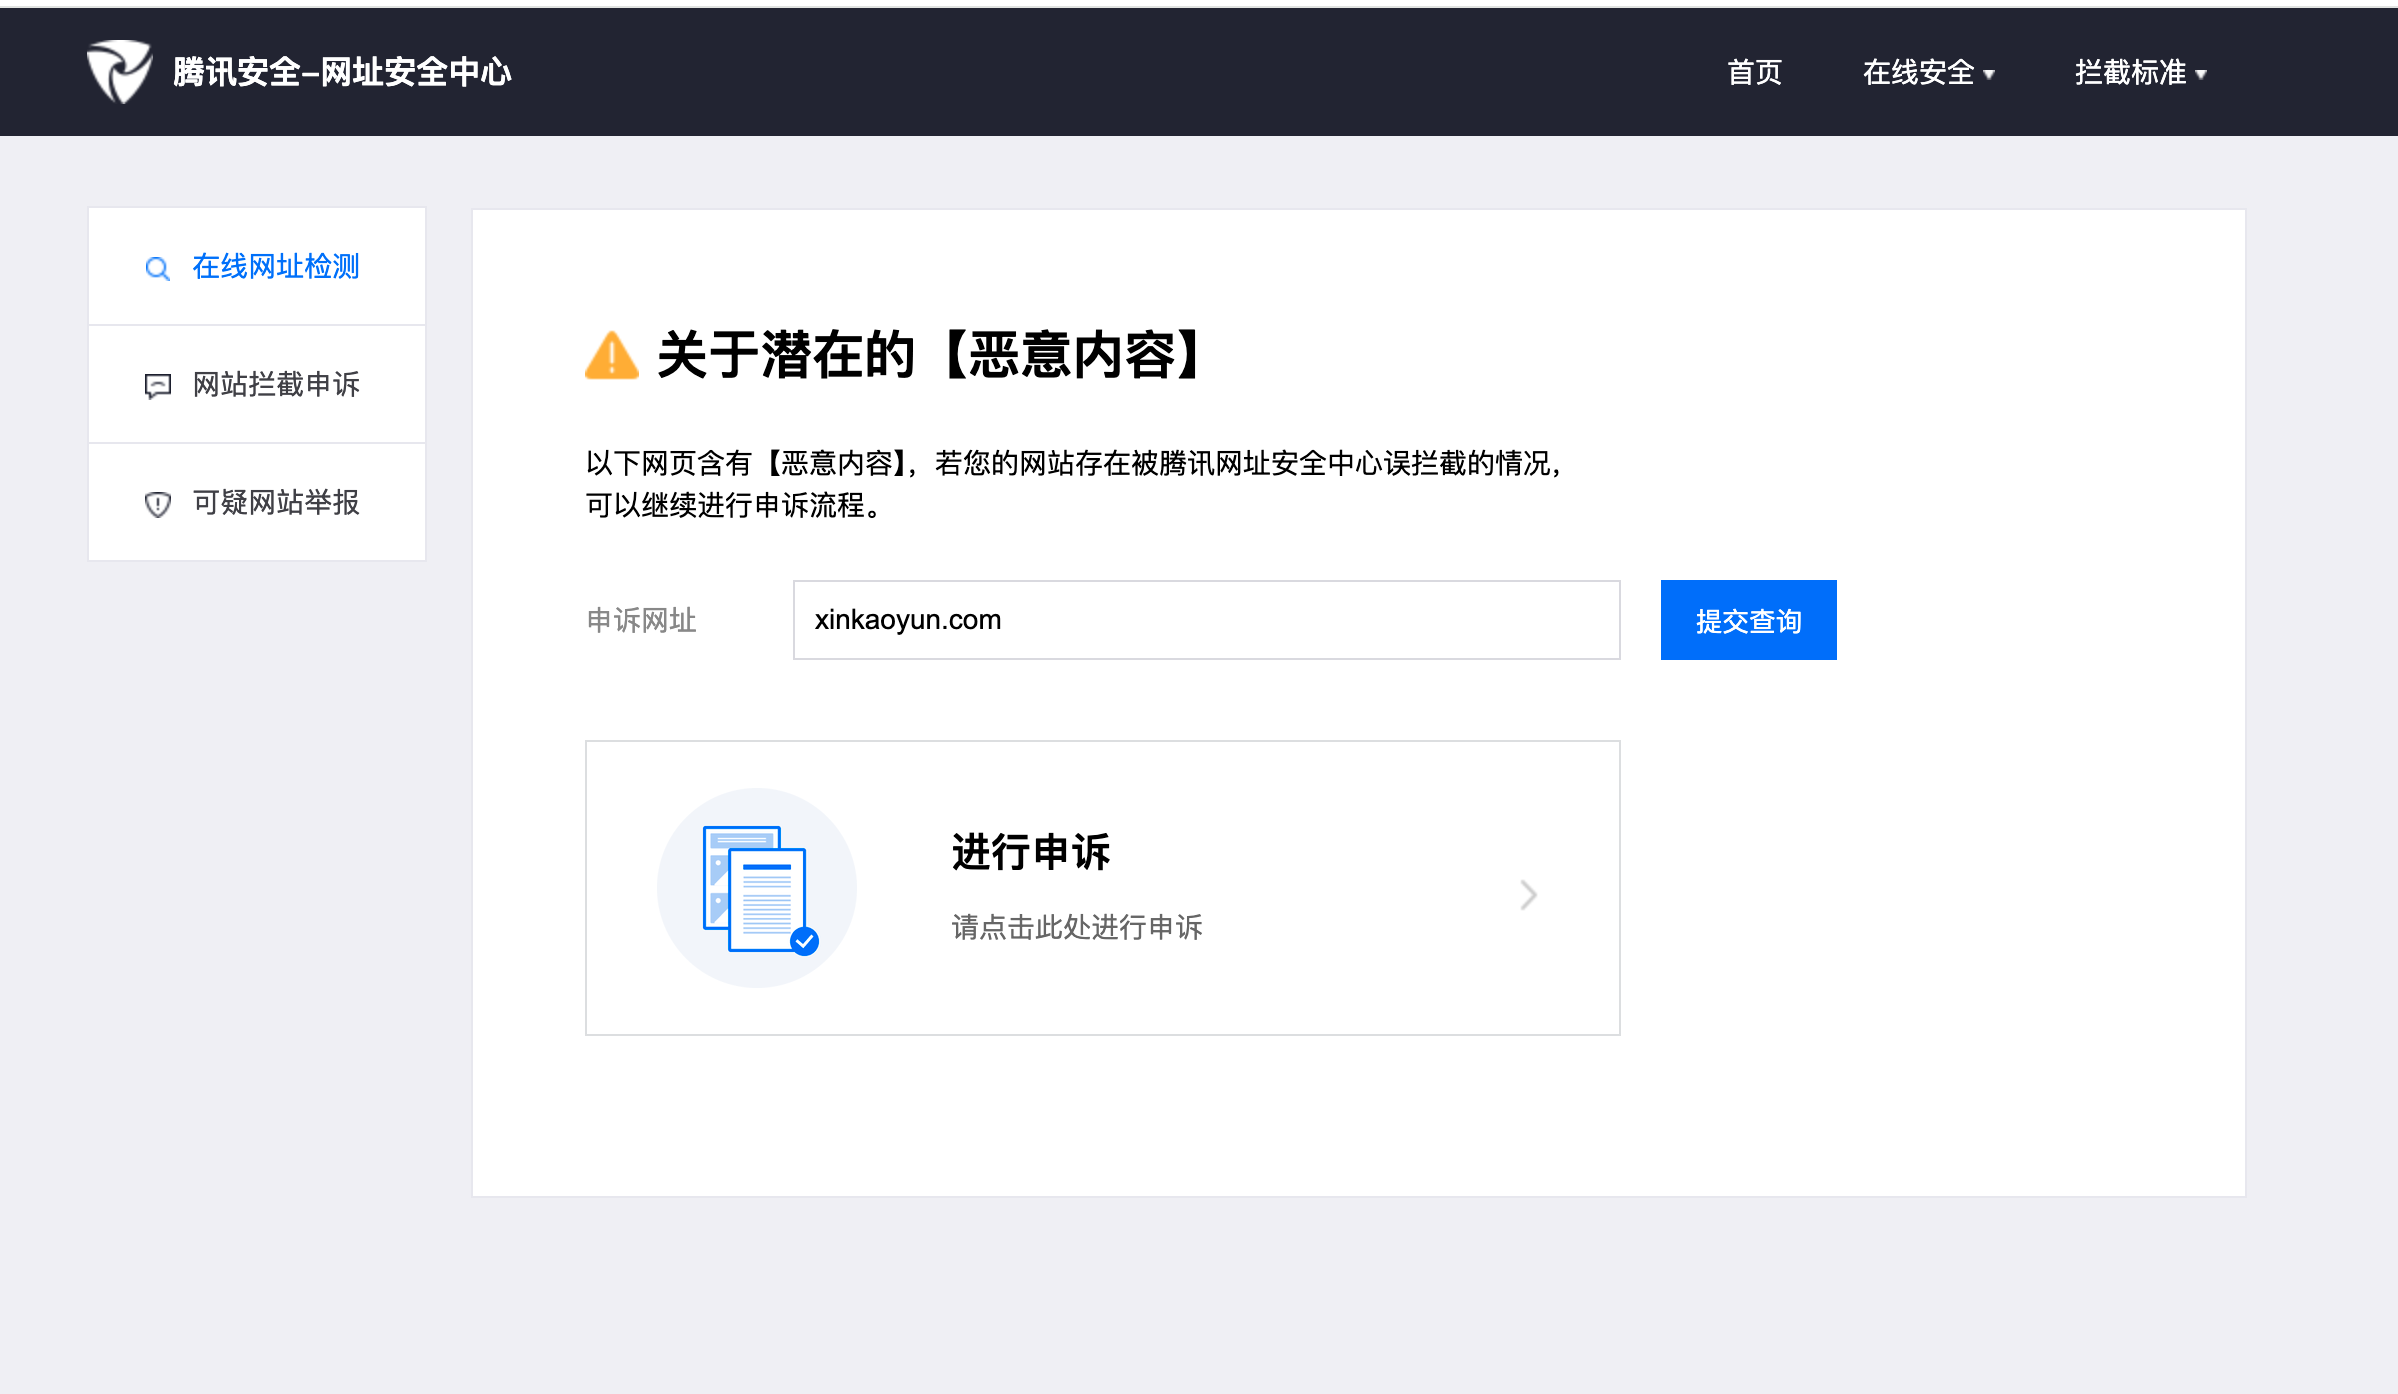Click the 进行申诉 heading link

click(1030, 852)
